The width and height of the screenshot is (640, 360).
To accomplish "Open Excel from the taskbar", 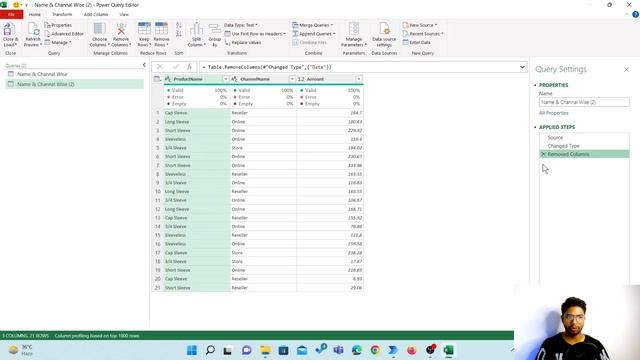I will (448, 350).
